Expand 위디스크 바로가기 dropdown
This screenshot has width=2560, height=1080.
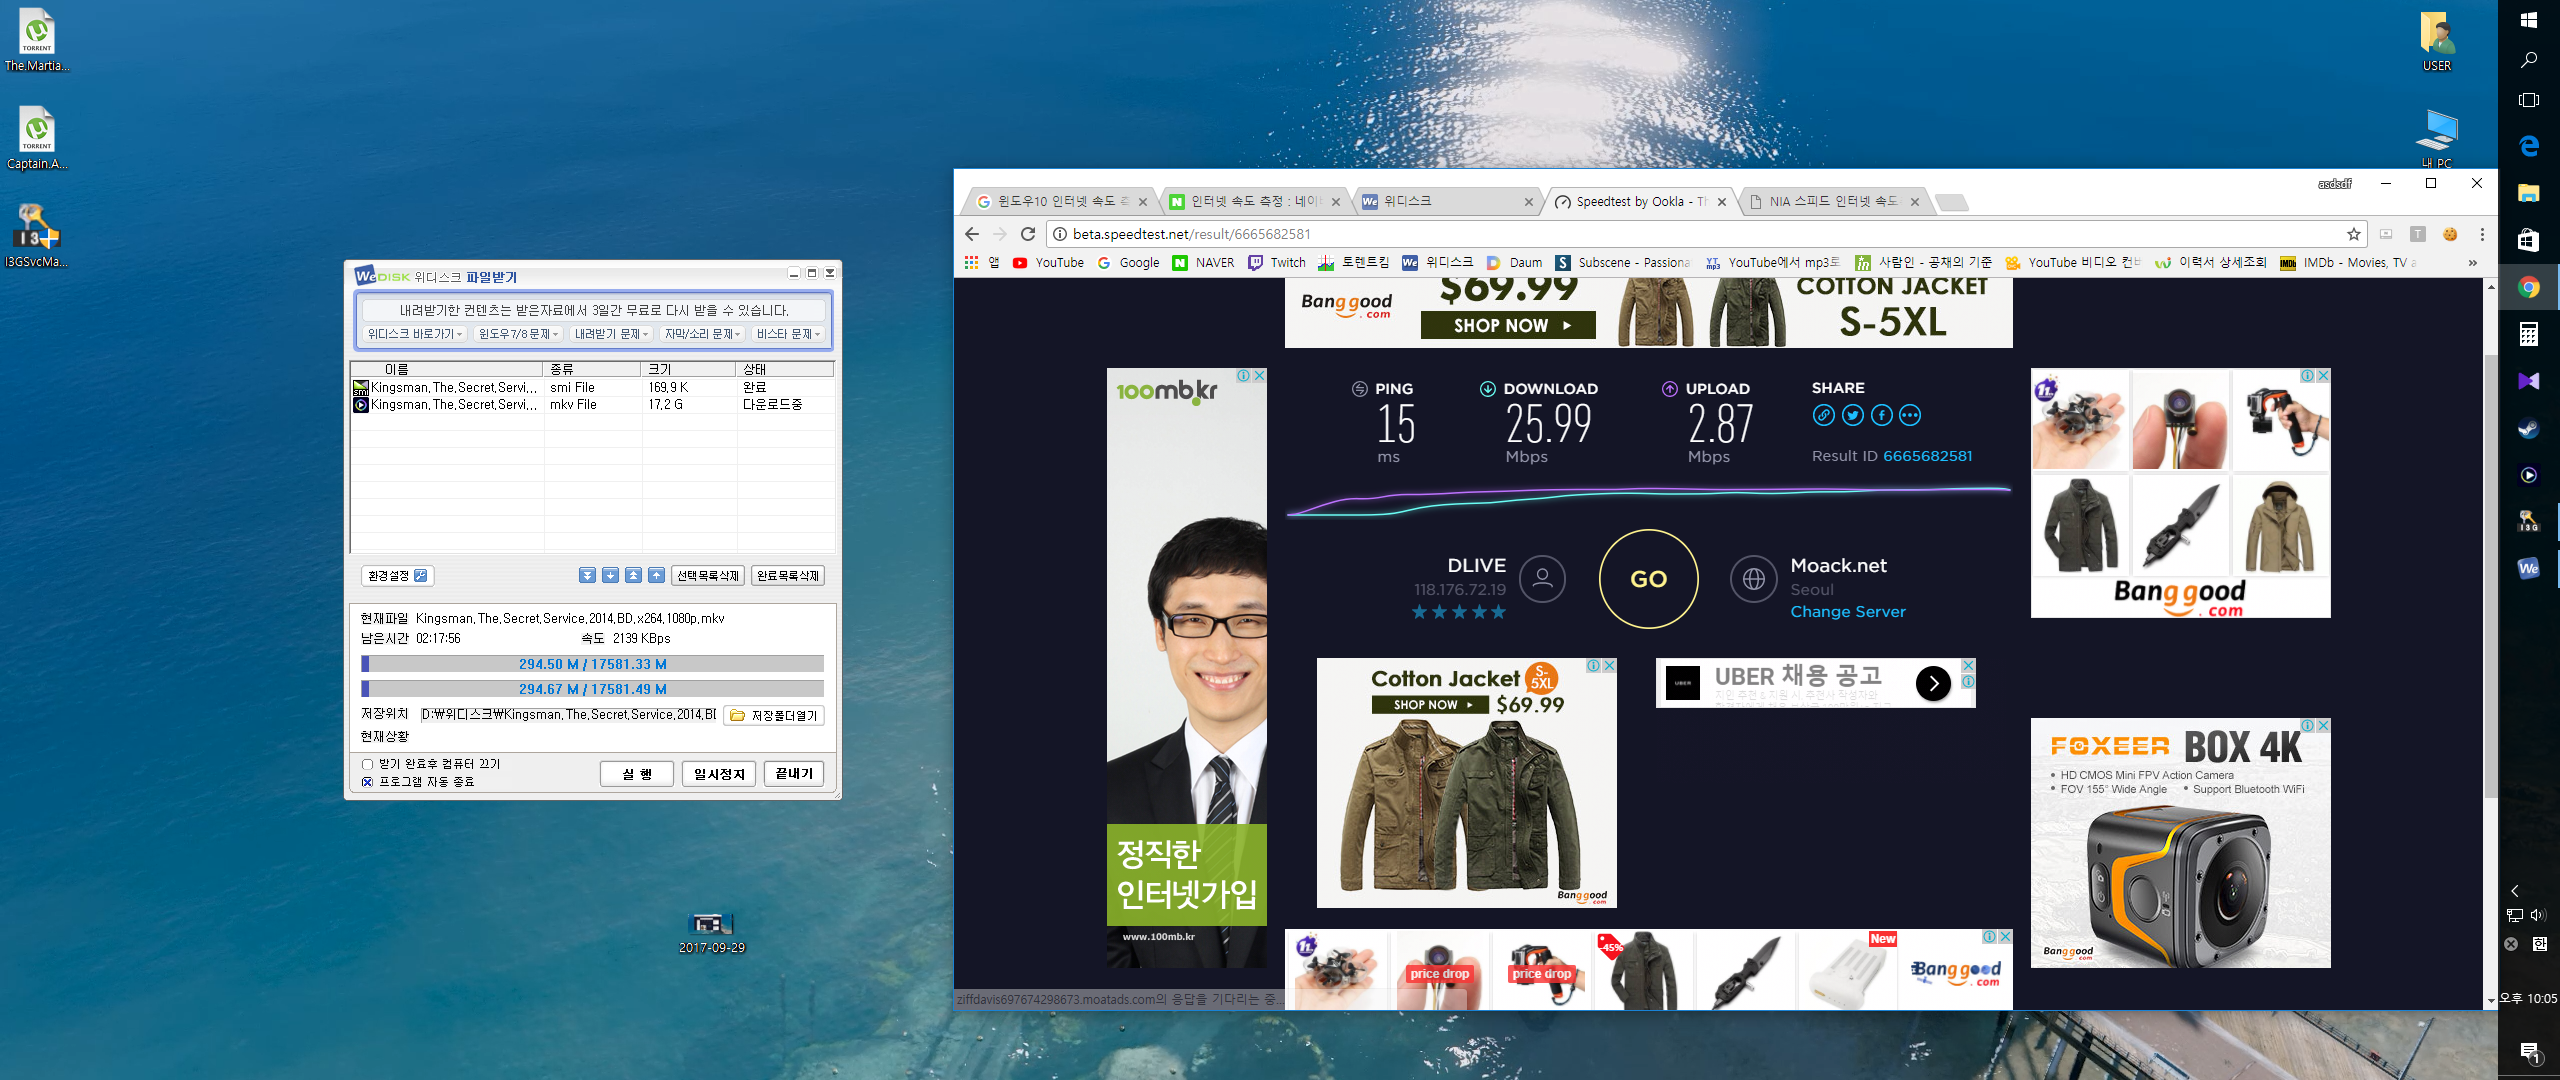[x=414, y=334]
